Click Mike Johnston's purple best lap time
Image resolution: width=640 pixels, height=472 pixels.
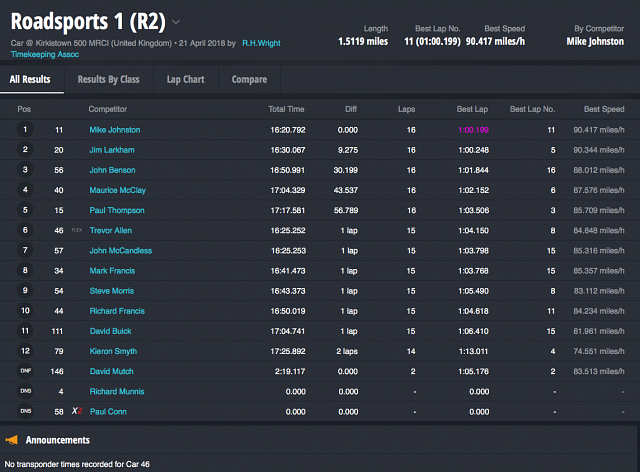click(472, 130)
